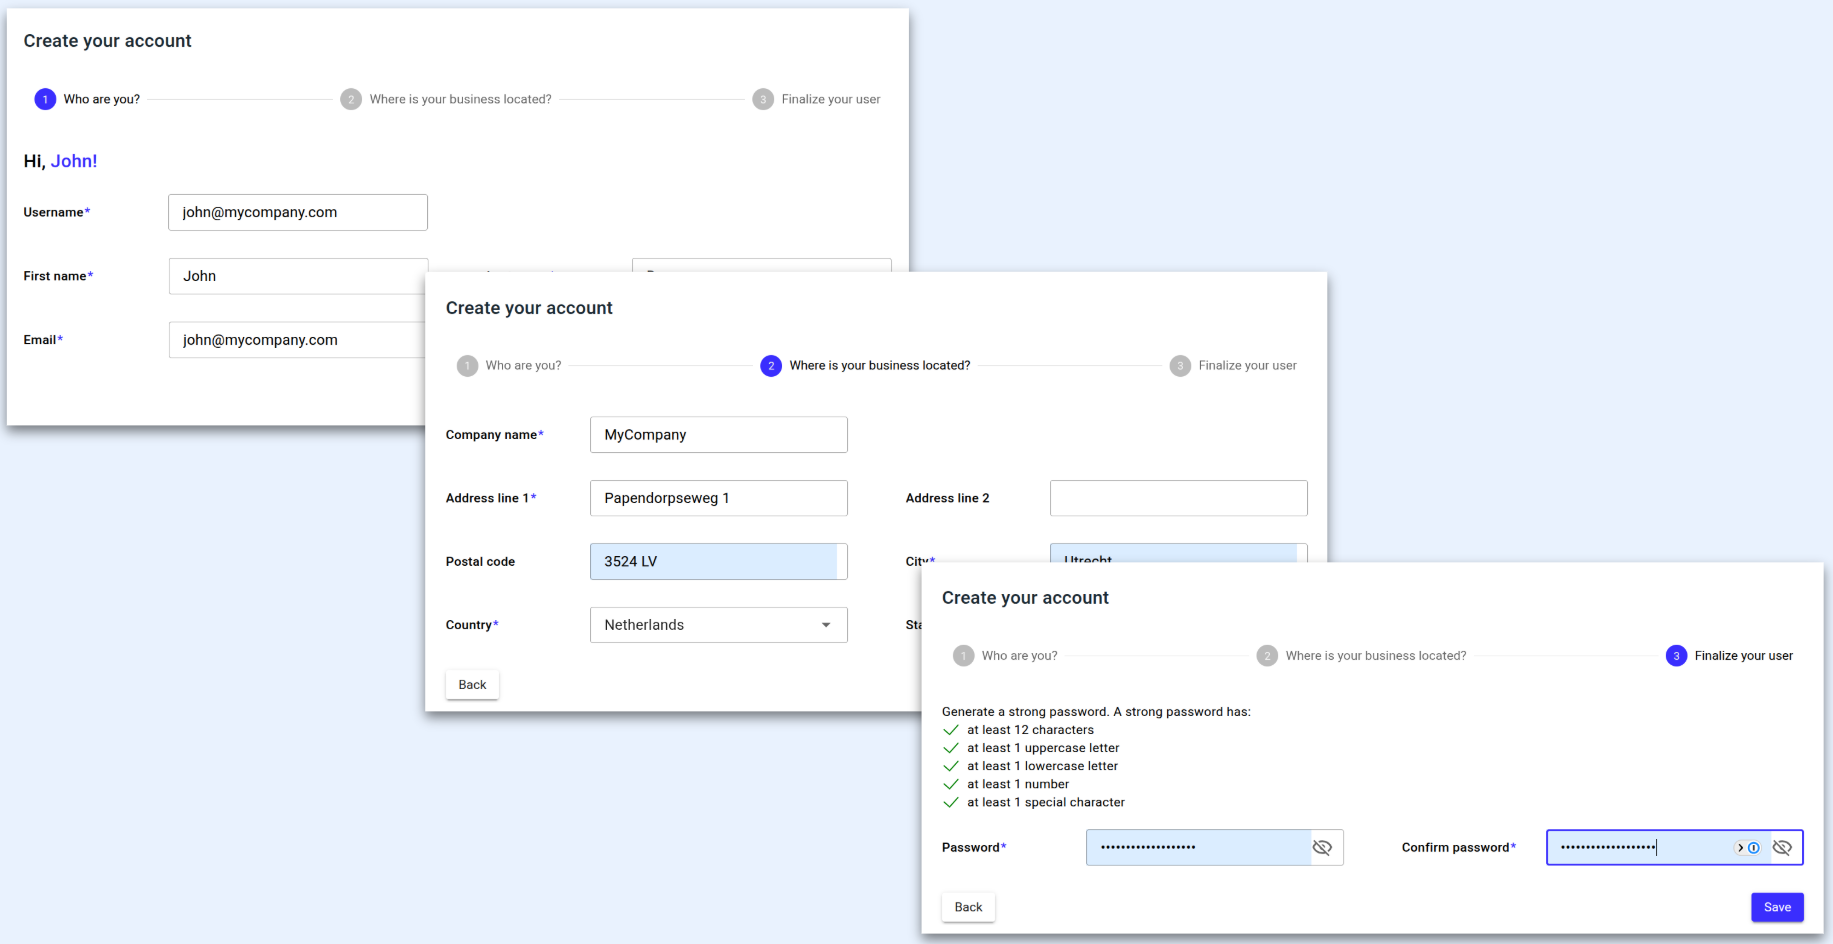Screen dimensions: 1833x944
Task: Click the gray step 1 circle on the middle dialog
Action: pos(467,365)
